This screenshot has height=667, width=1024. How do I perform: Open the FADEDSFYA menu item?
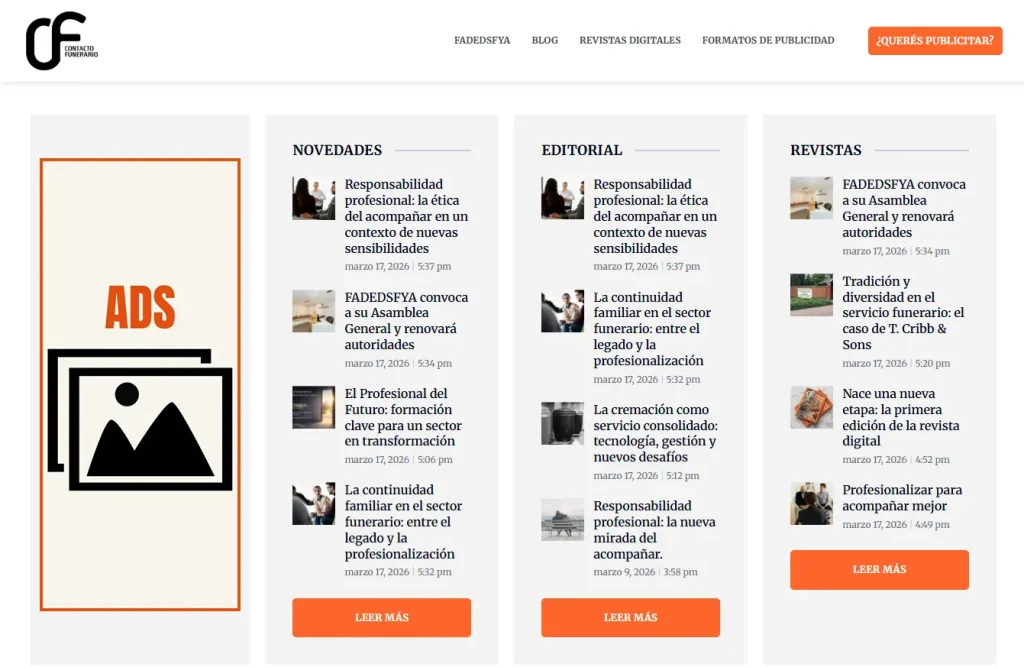482,41
